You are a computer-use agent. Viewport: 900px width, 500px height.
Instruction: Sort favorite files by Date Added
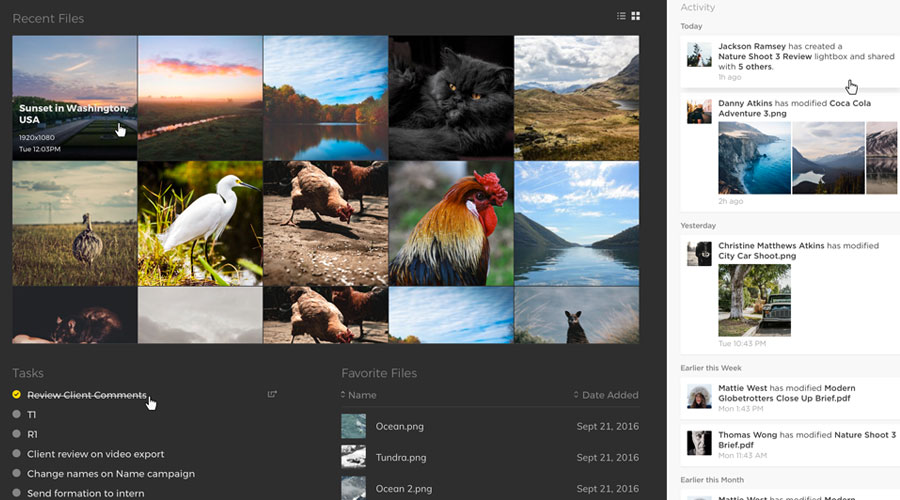point(606,395)
